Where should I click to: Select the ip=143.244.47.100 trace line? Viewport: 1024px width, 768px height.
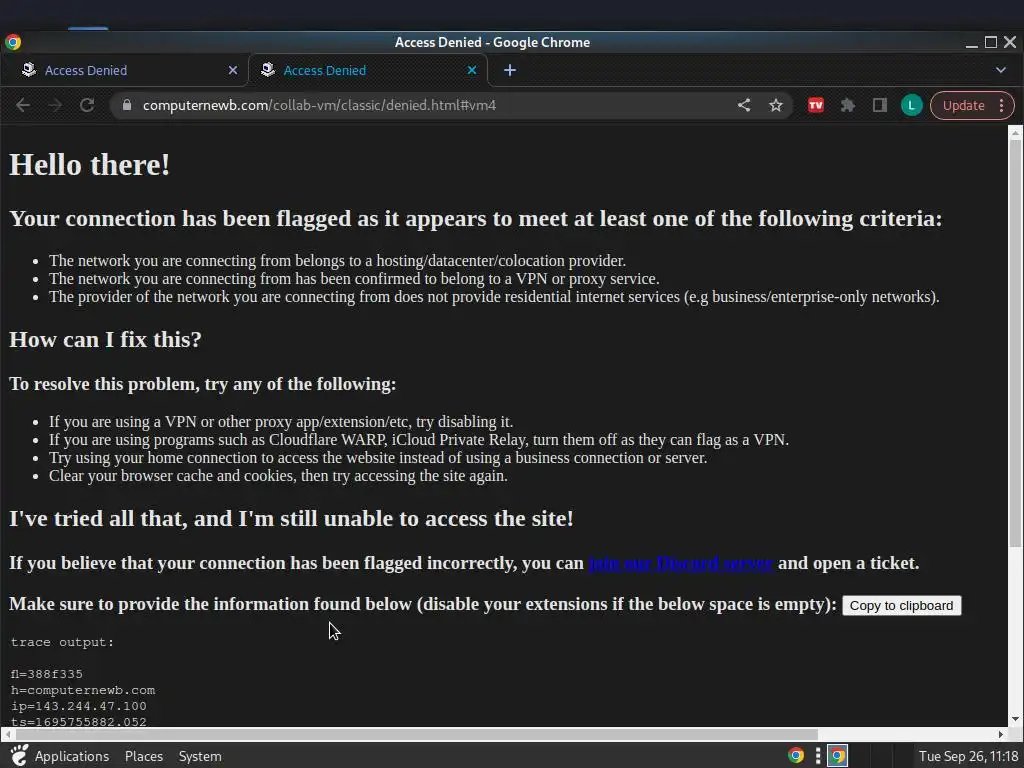(x=78, y=706)
